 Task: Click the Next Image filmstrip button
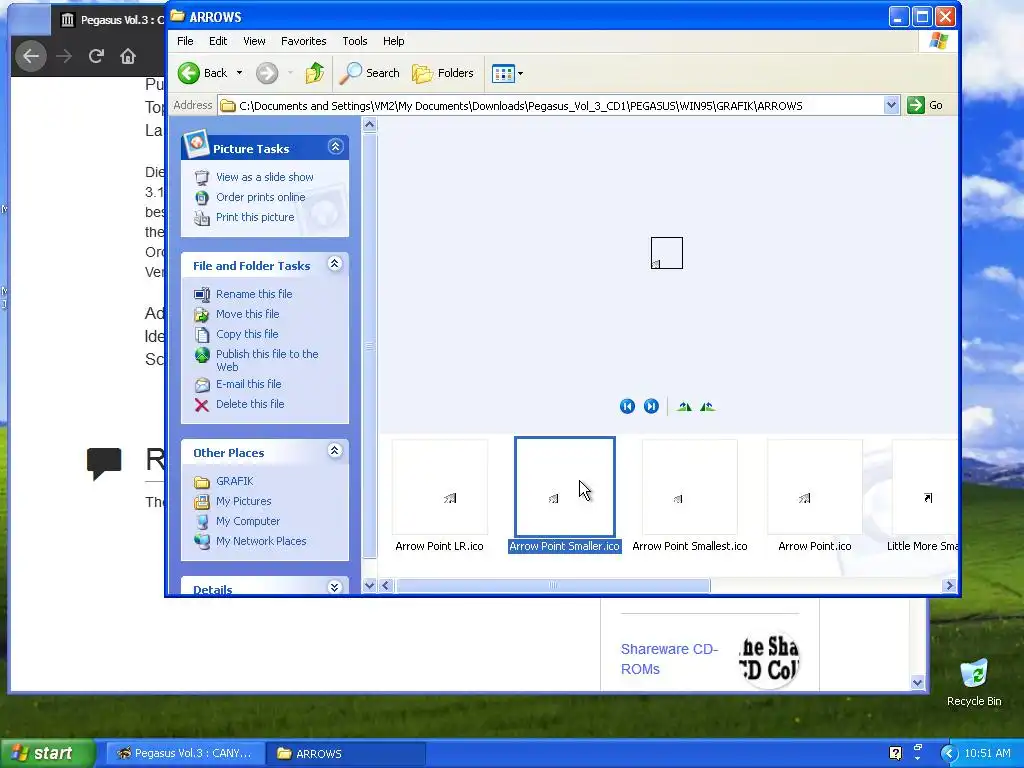pyautogui.click(x=651, y=406)
